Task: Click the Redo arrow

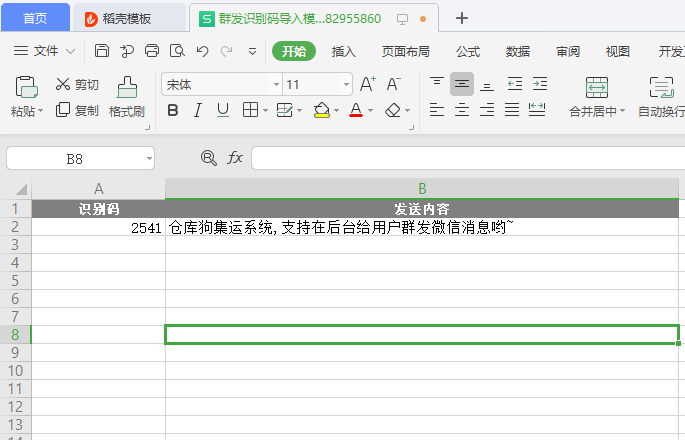Action: click(226, 51)
